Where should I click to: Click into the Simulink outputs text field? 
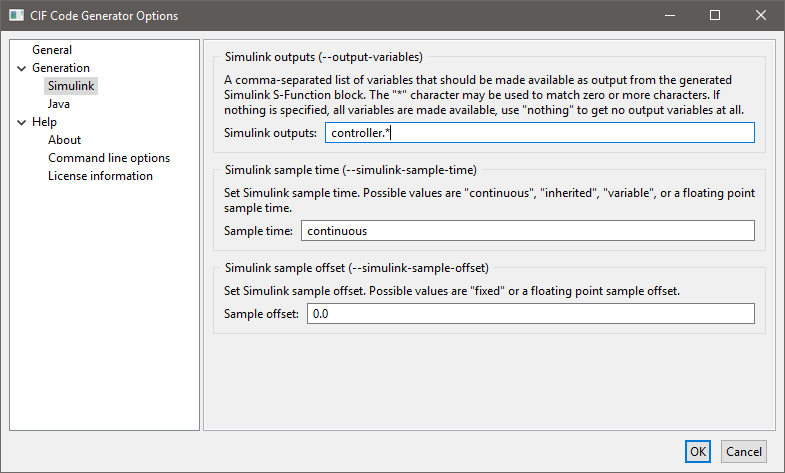pos(539,133)
